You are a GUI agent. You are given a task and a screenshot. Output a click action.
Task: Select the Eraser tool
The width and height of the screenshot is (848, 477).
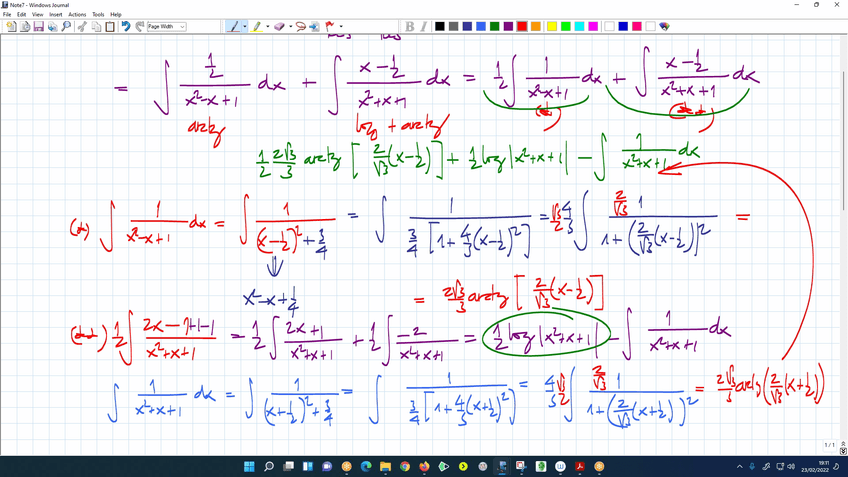pyautogui.click(x=279, y=26)
